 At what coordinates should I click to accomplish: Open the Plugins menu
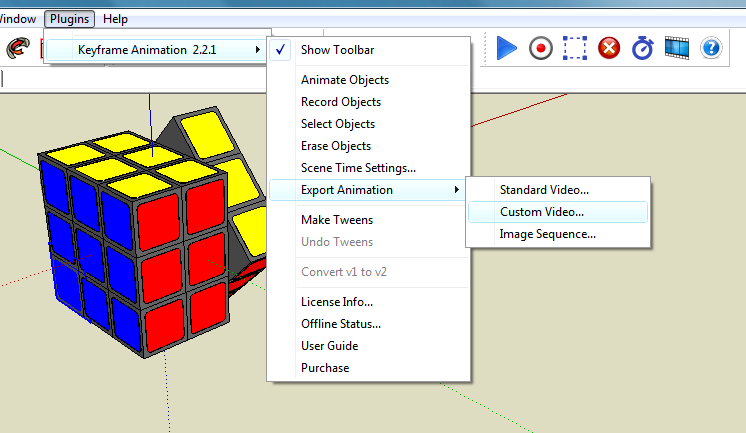tap(69, 19)
